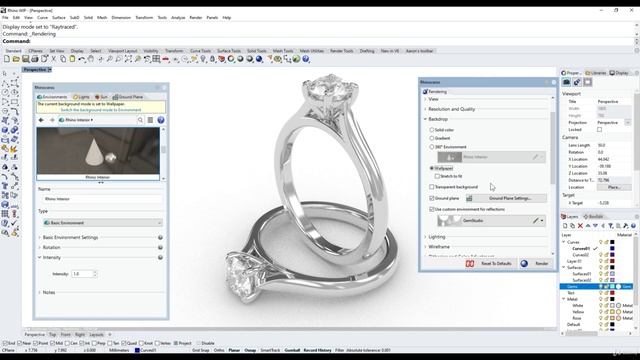Click the Print icon in Standard toolbar
The image size is (640, 360).
(x=35, y=59)
